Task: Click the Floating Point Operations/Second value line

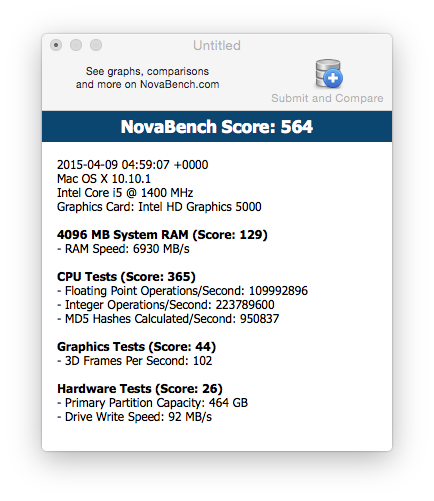Action: click(x=182, y=291)
